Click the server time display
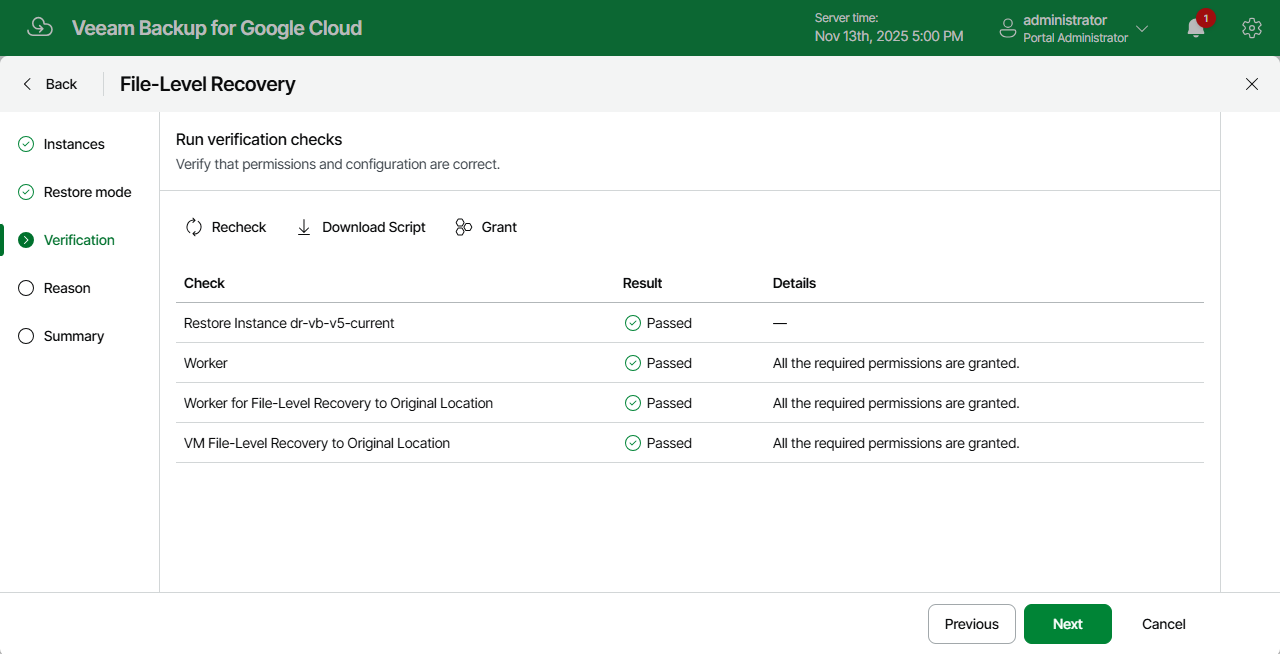This screenshot has height=654, width=1280. point(889,28)
